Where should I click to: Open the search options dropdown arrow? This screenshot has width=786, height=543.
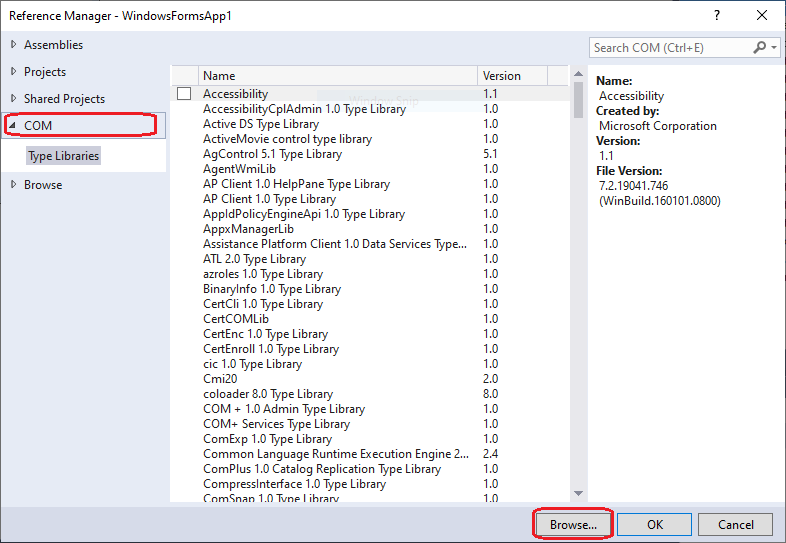(773, 48)
